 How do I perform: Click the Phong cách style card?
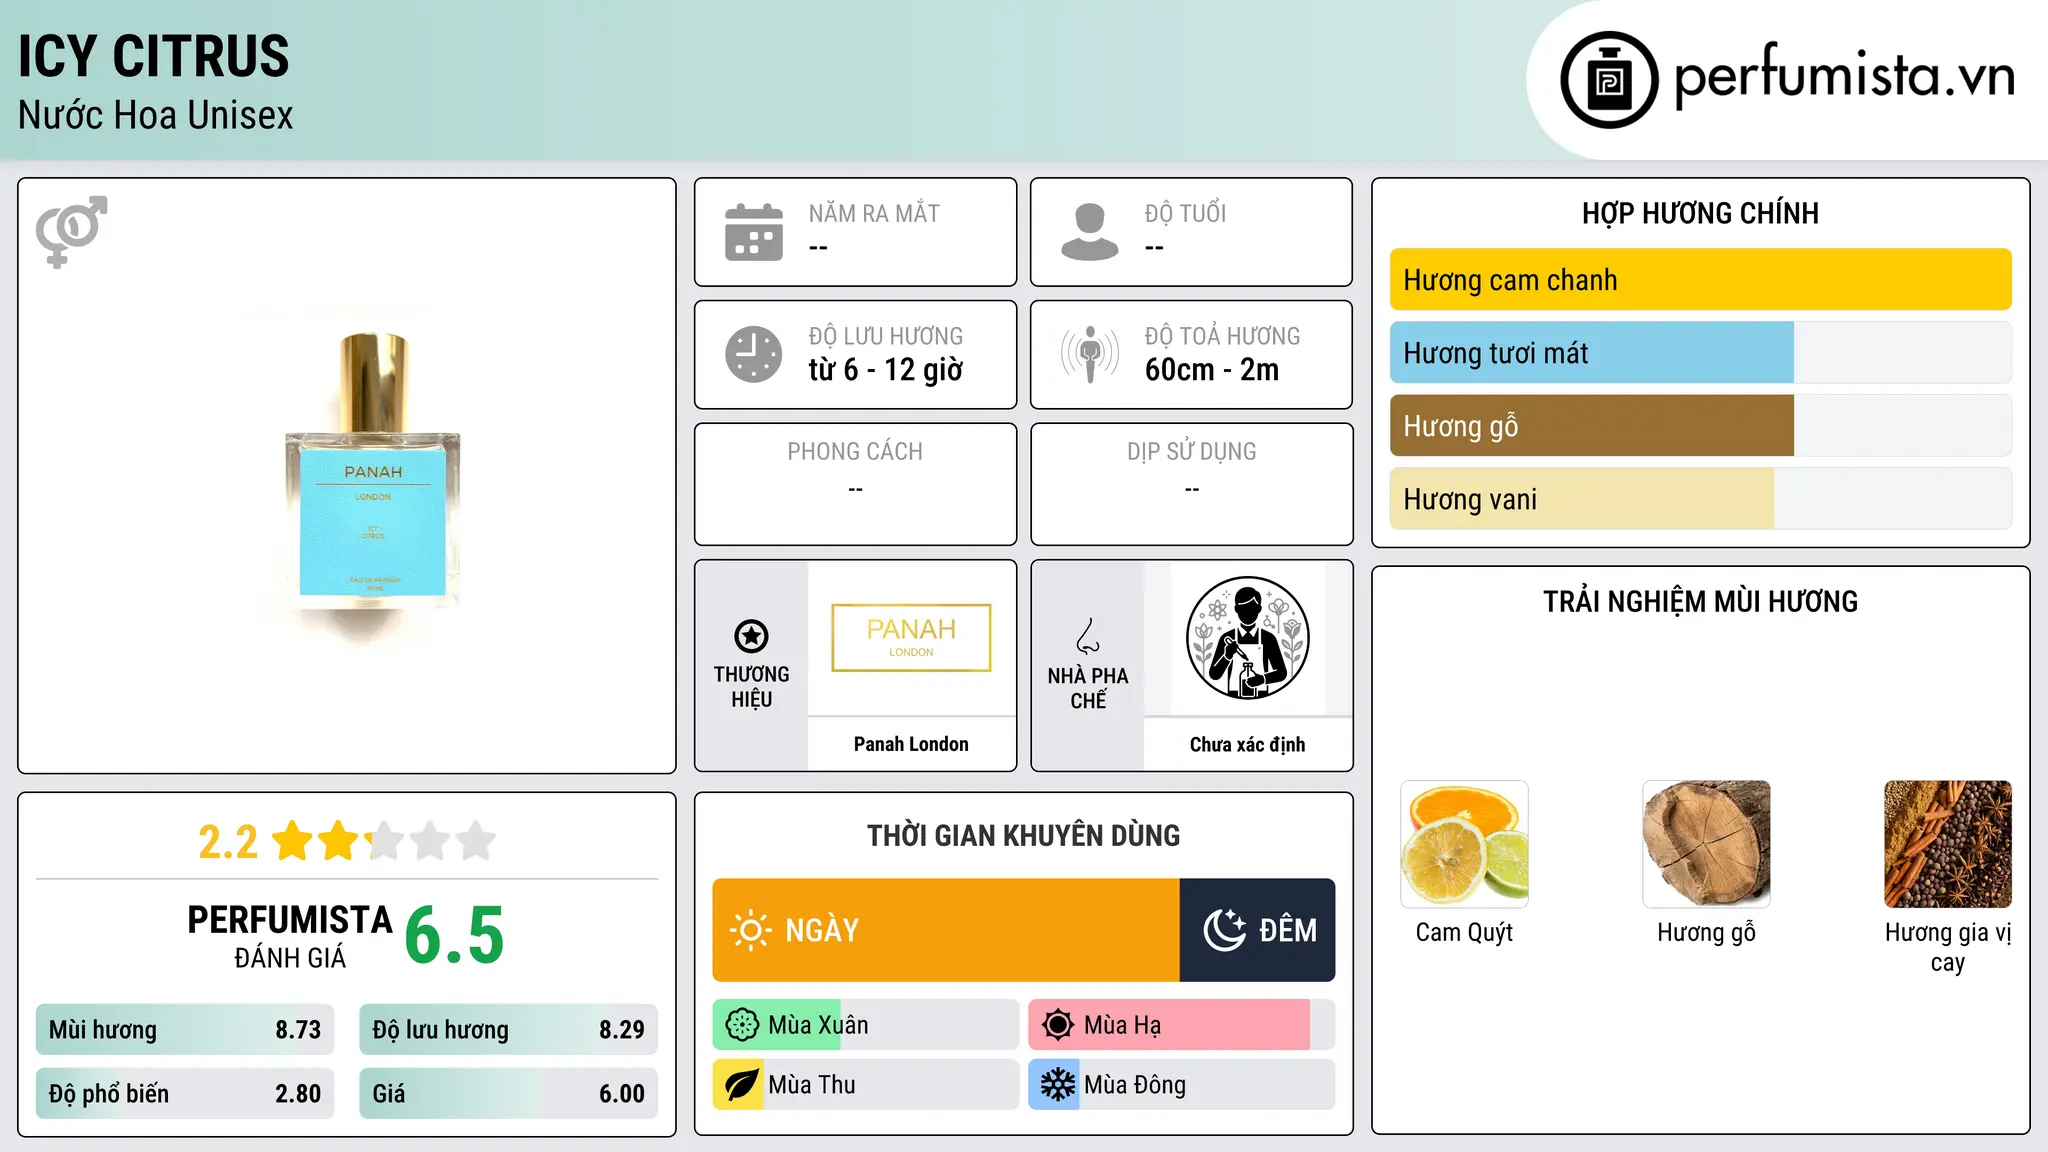click(x=855, y=484)
